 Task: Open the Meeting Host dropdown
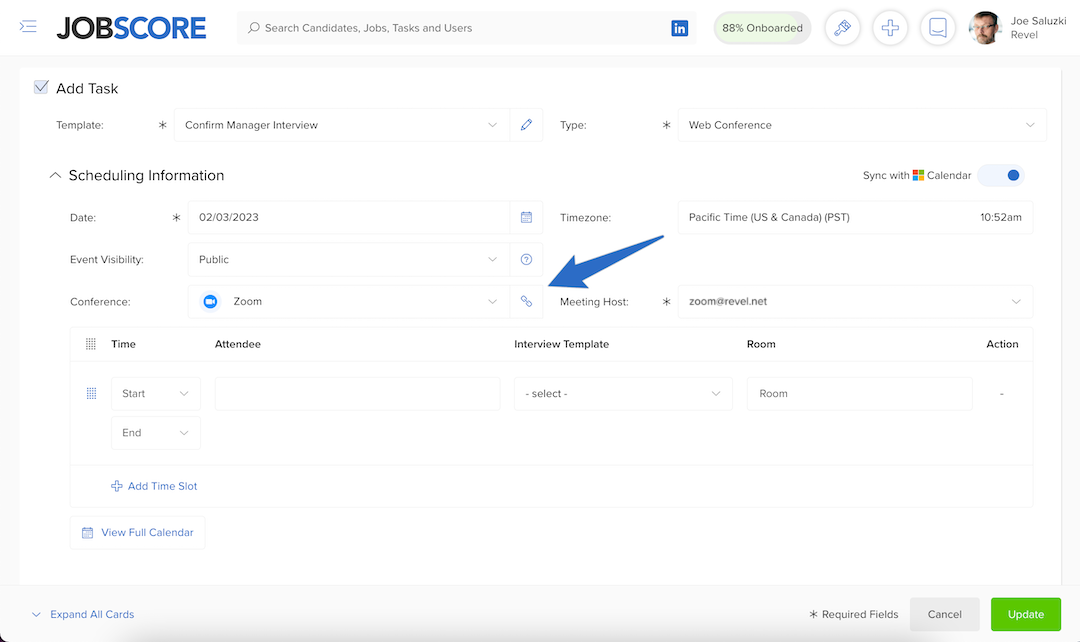point(855,301)
